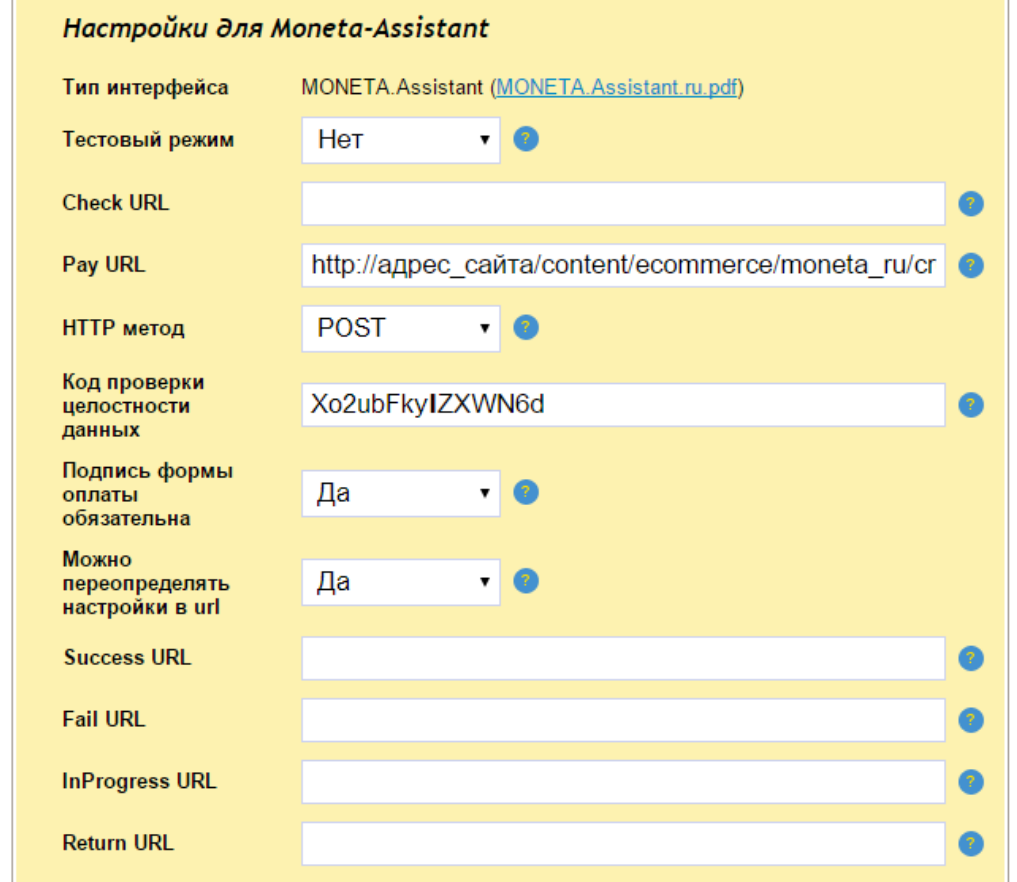1017x882 pixels.
Task: Click the Return URL input field
Action: (x=623, y=844)
